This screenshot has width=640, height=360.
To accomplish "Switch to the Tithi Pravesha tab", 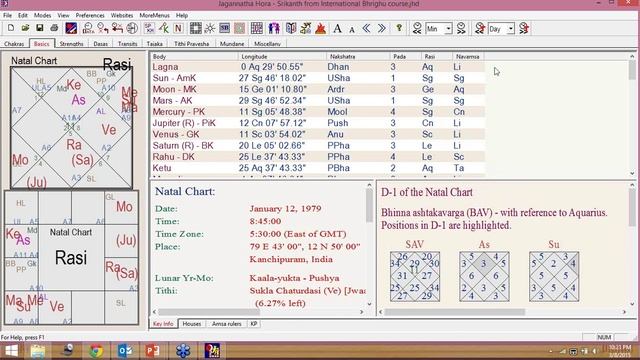I will tap(191, 44).
